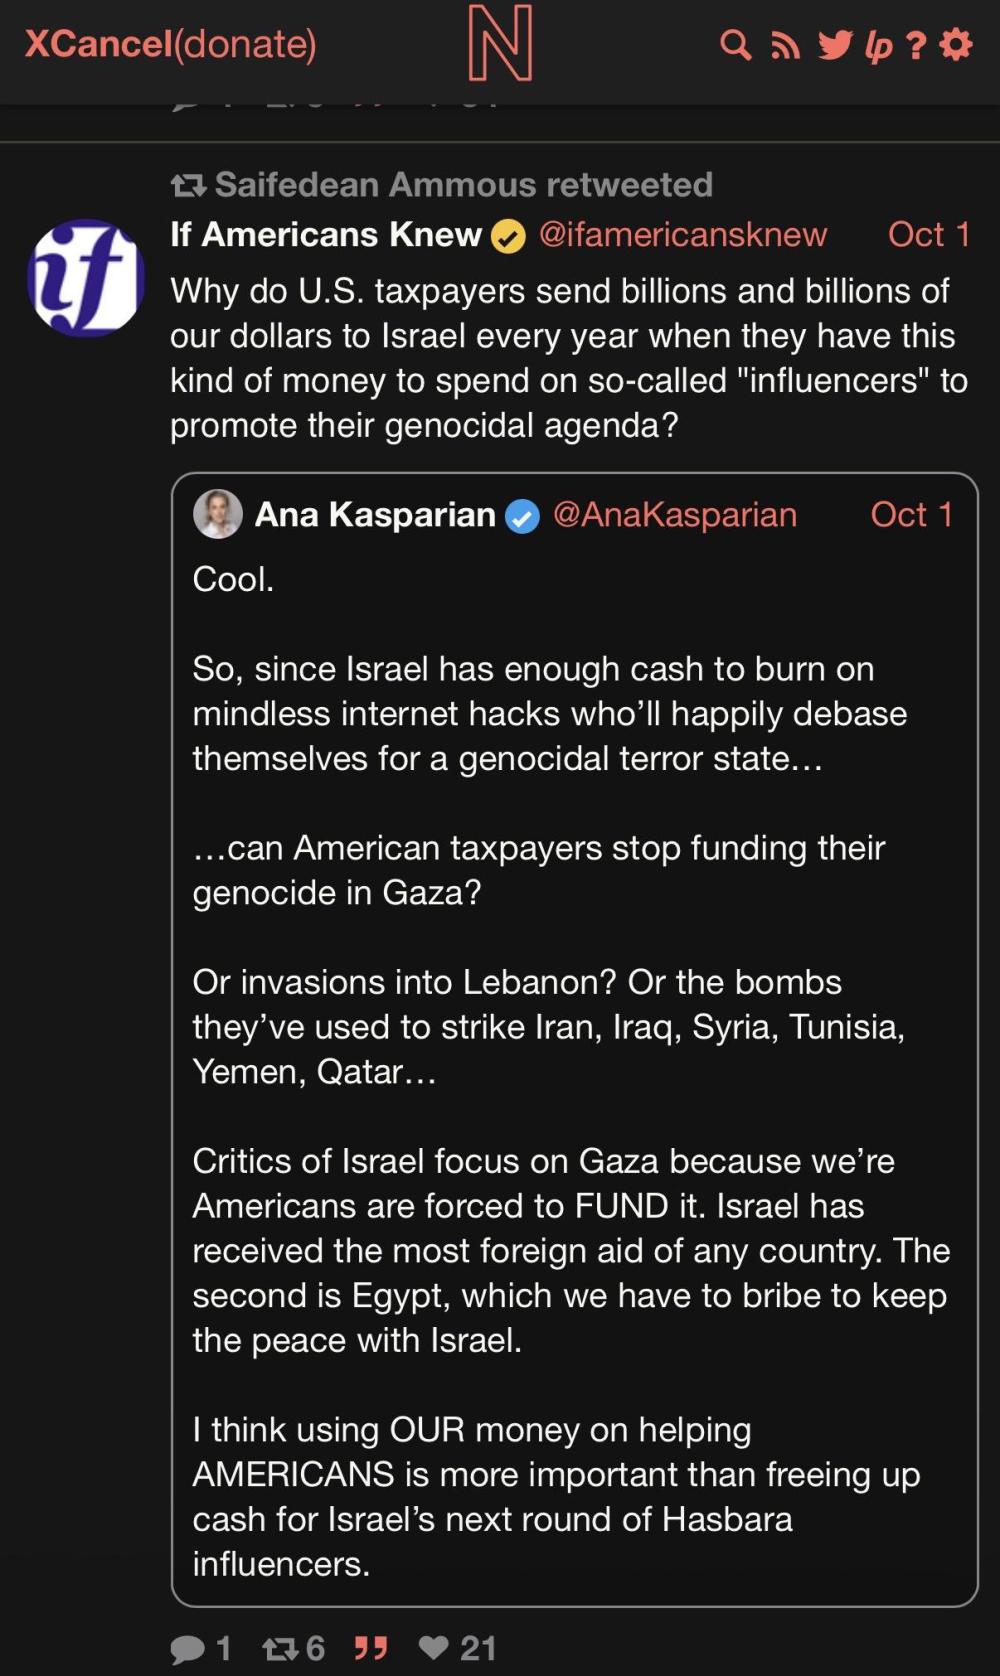
Task: Open preferences via the gear icon
Action: [x=957, y=45]
